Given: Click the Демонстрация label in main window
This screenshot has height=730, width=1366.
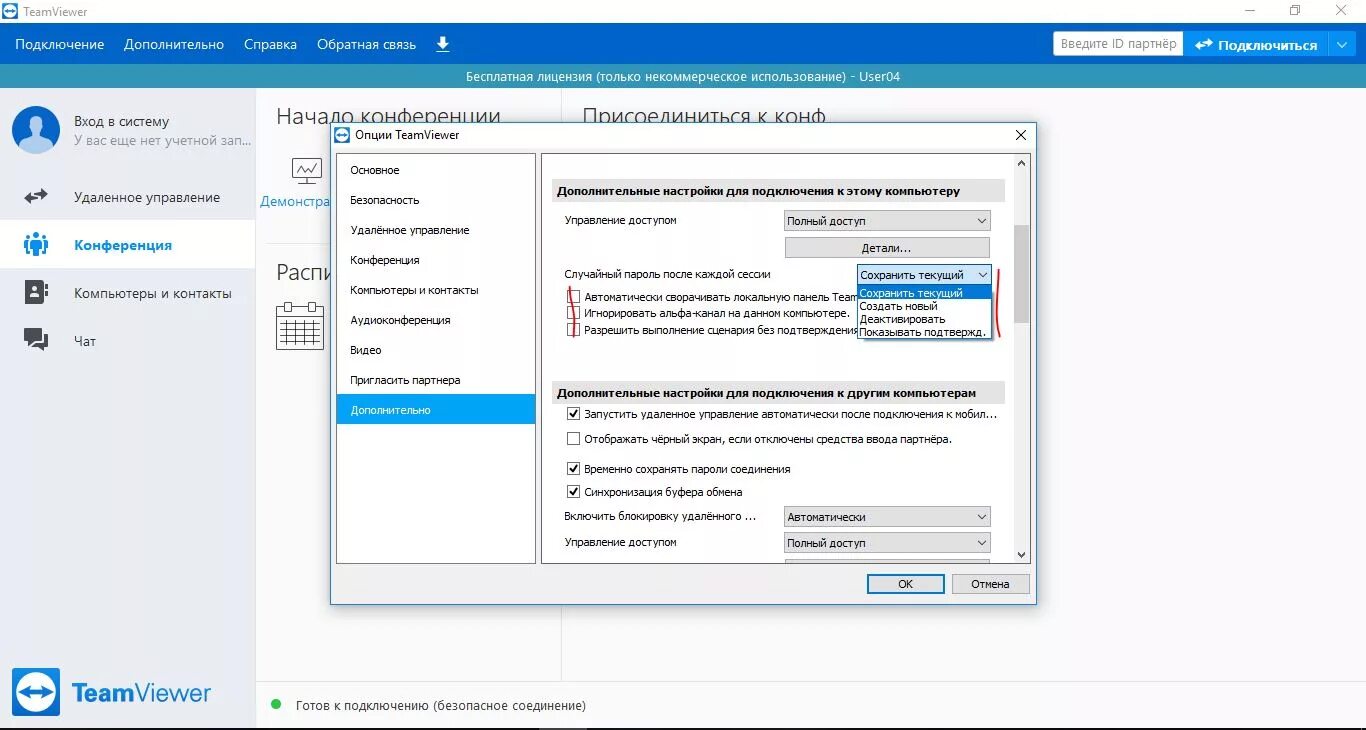Looking at the screenshot, I should [x=295, y=201].
